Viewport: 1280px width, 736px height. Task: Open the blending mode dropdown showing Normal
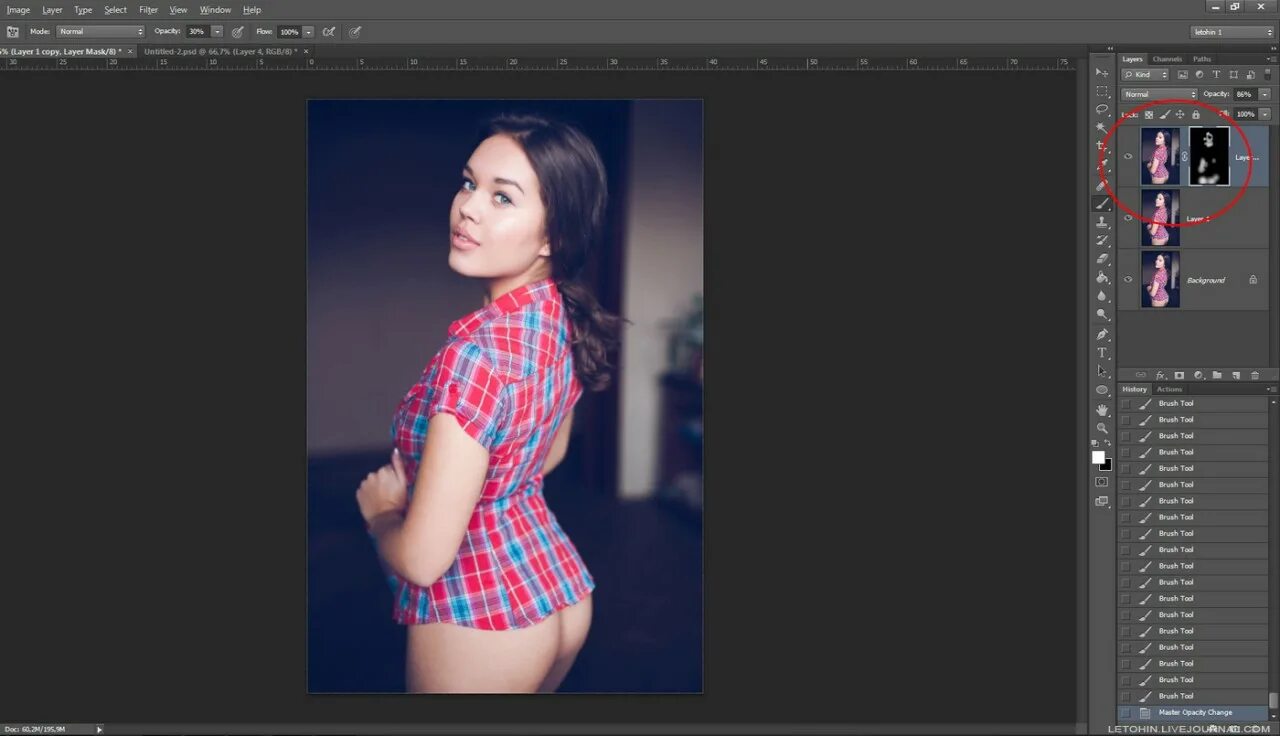(1158, 94)
